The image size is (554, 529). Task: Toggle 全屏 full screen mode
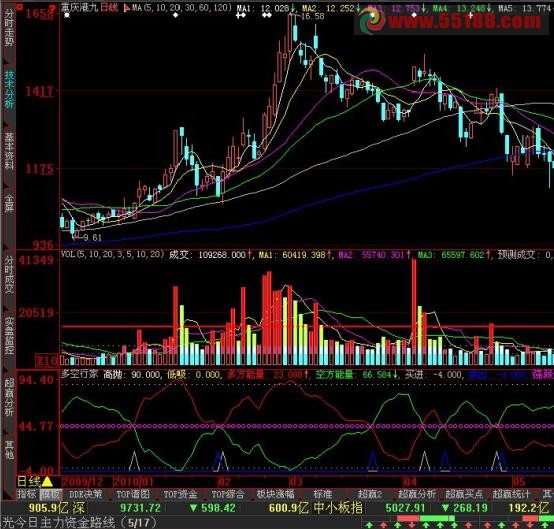9,202
